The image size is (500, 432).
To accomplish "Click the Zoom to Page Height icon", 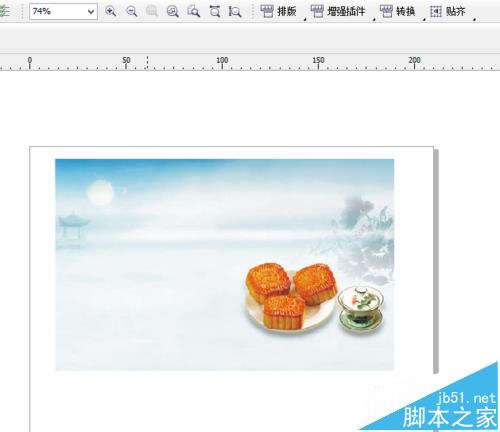I will click(235, 12).
